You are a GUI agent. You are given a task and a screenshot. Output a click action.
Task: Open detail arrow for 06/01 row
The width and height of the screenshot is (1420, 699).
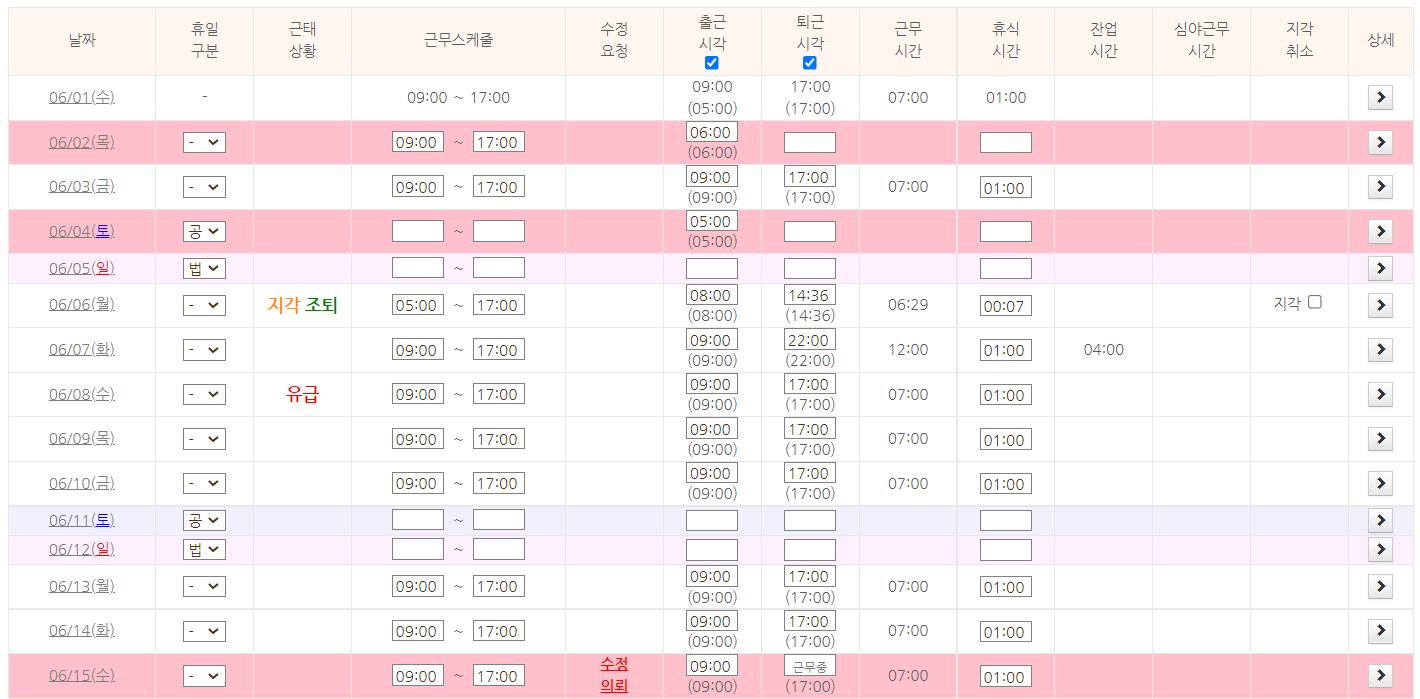pos(1380,97)
